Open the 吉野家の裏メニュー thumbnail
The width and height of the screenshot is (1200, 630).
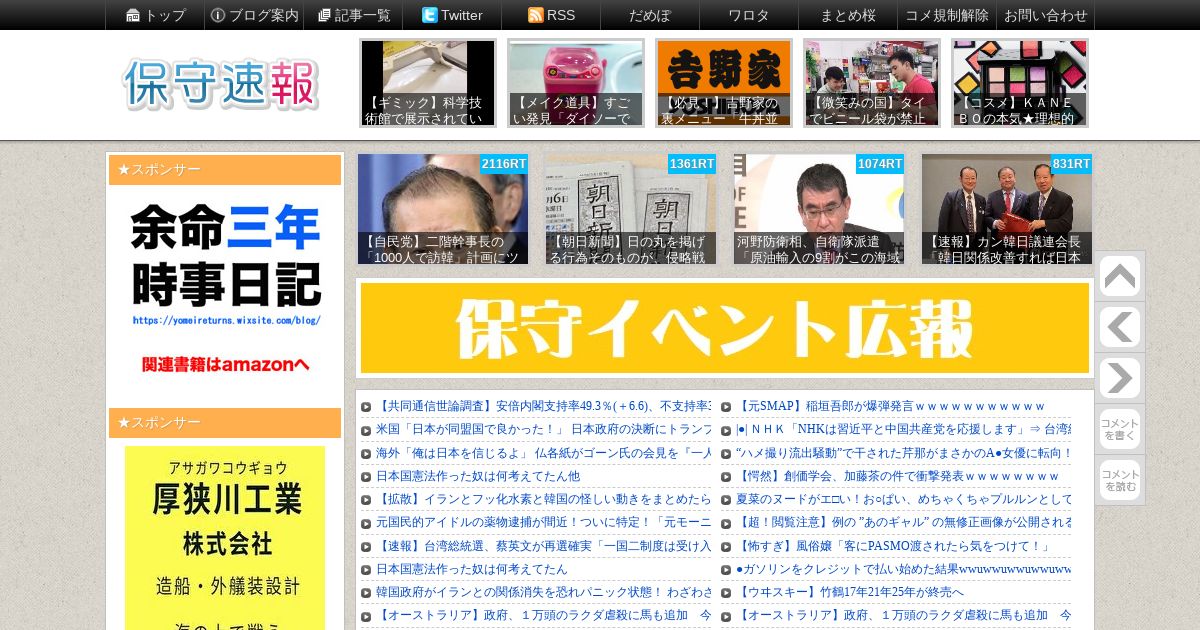(x=724, y=83)
